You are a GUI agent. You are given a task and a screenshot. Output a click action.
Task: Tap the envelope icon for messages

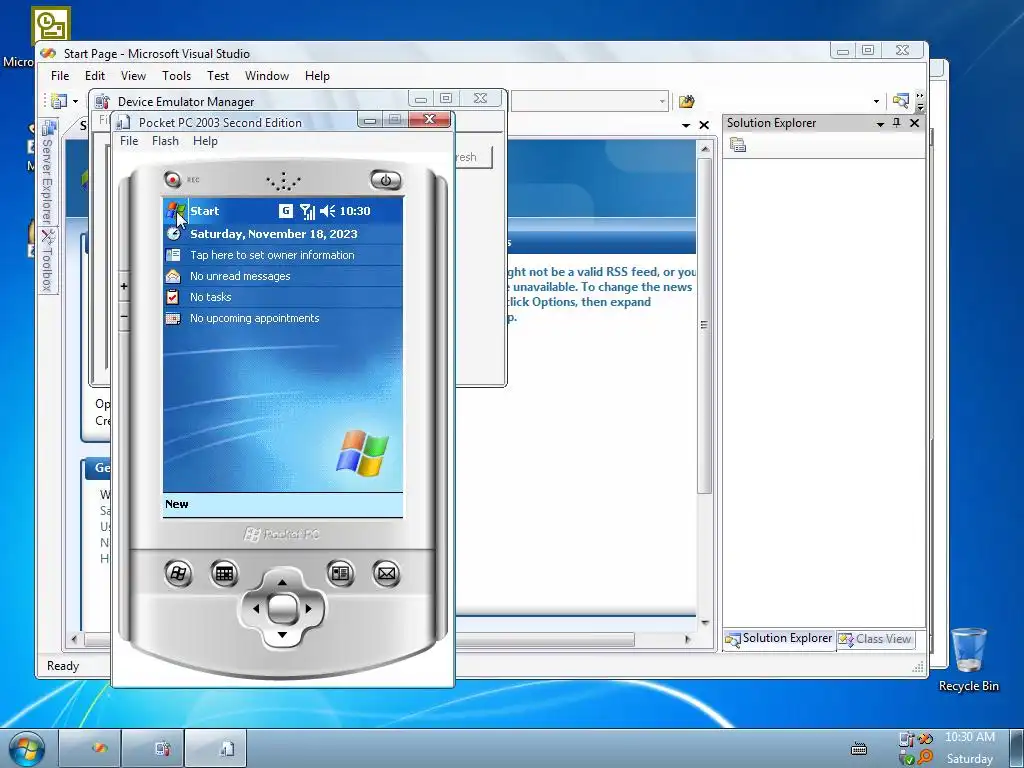click(x=173, y=276)
